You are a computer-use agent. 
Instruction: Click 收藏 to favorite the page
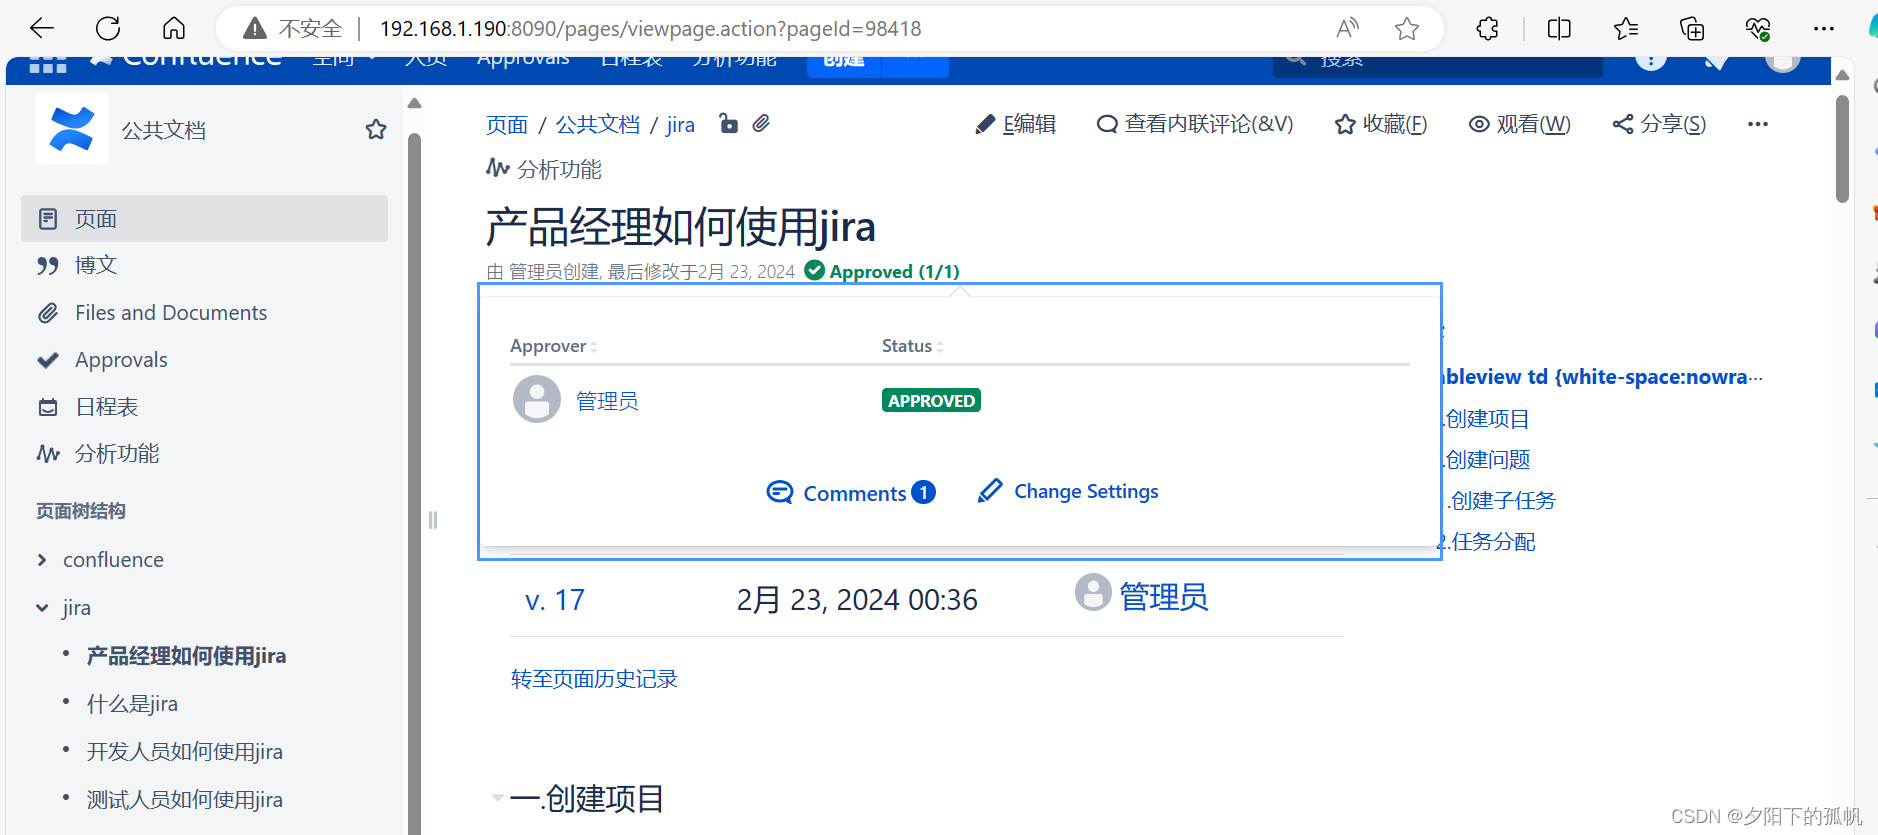(1381, 124)
